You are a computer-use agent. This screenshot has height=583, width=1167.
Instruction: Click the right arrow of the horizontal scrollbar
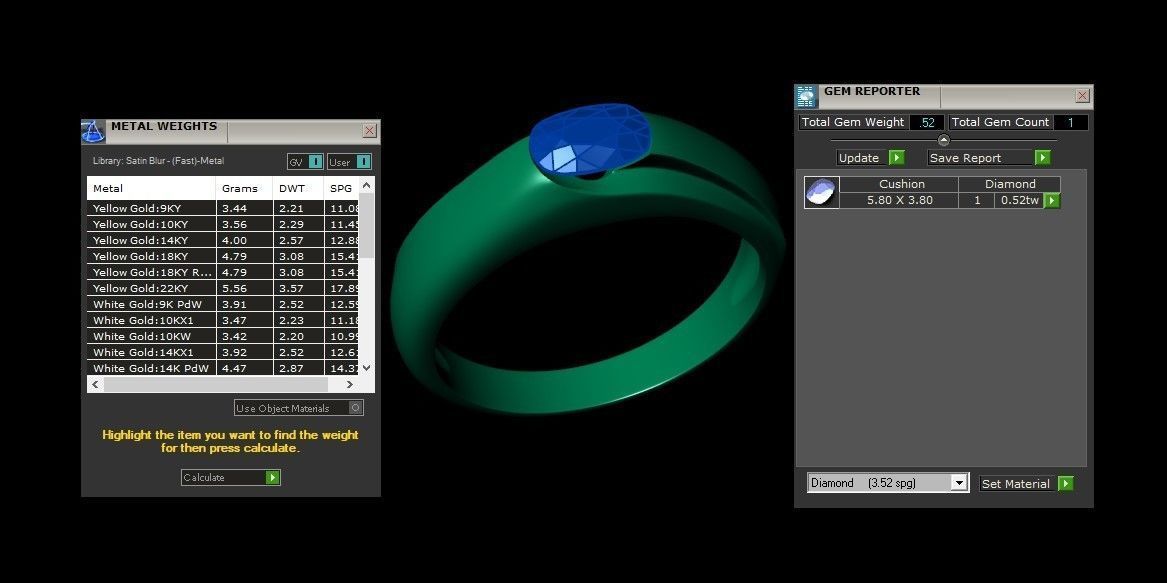(349, 384)
